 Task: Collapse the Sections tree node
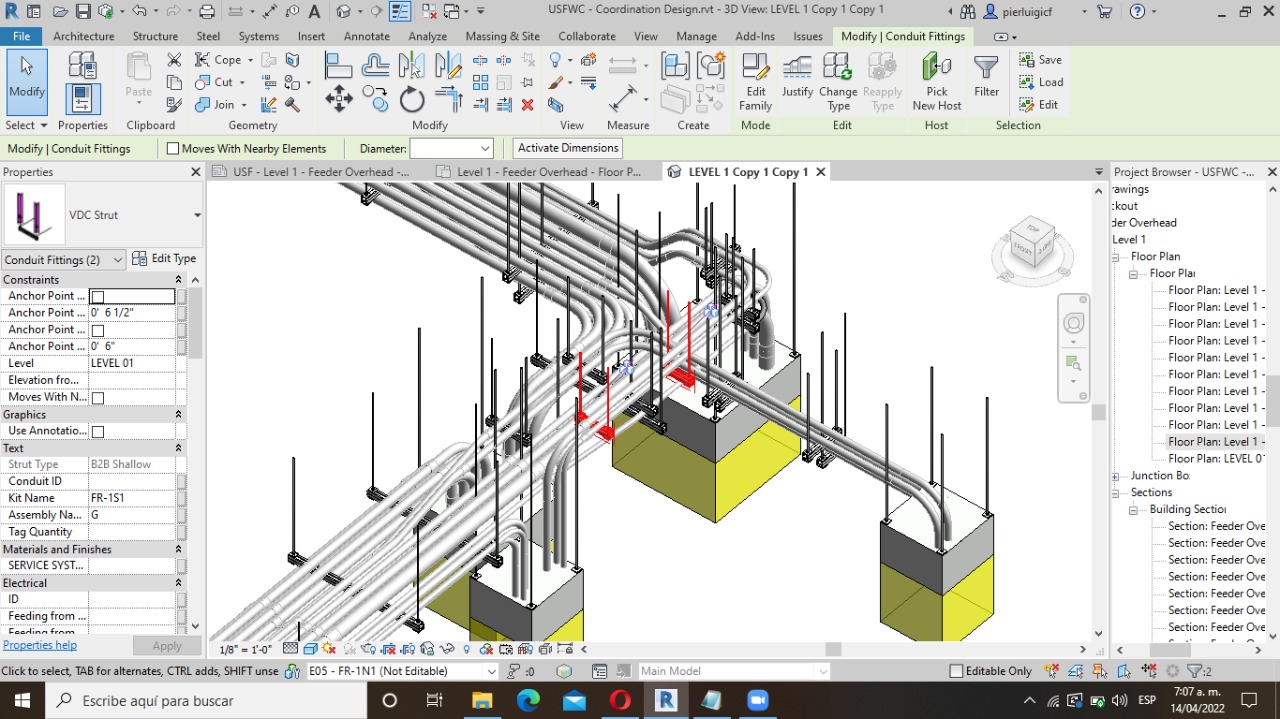point(1116,493)
